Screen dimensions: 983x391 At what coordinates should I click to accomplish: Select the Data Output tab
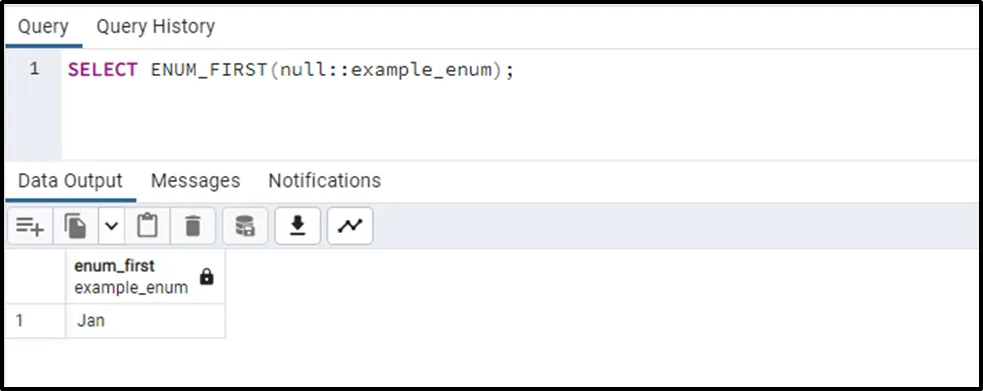point(70,180)
